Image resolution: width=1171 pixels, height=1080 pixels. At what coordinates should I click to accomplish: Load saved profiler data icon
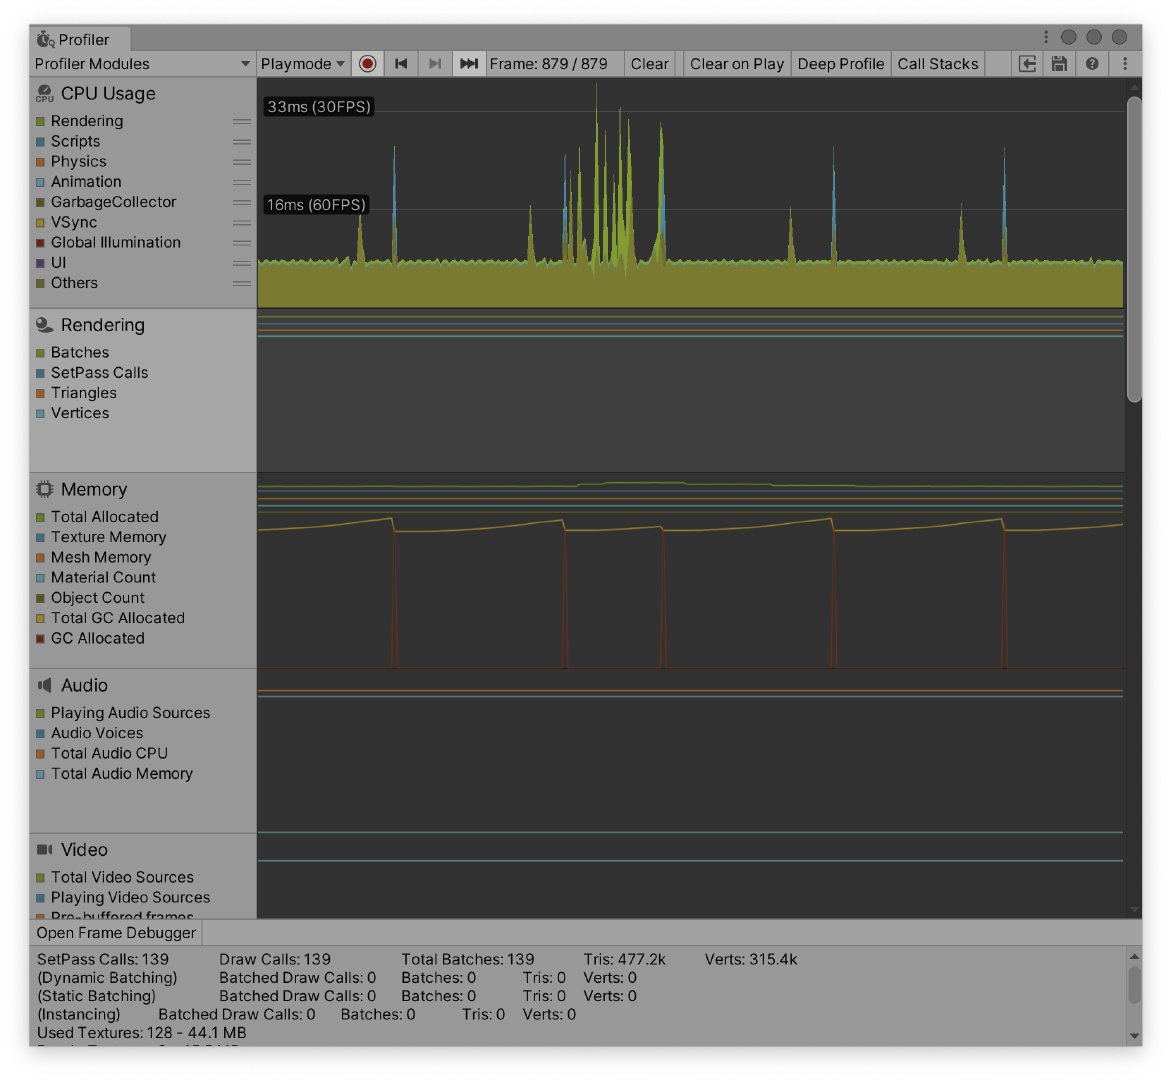1028,63
